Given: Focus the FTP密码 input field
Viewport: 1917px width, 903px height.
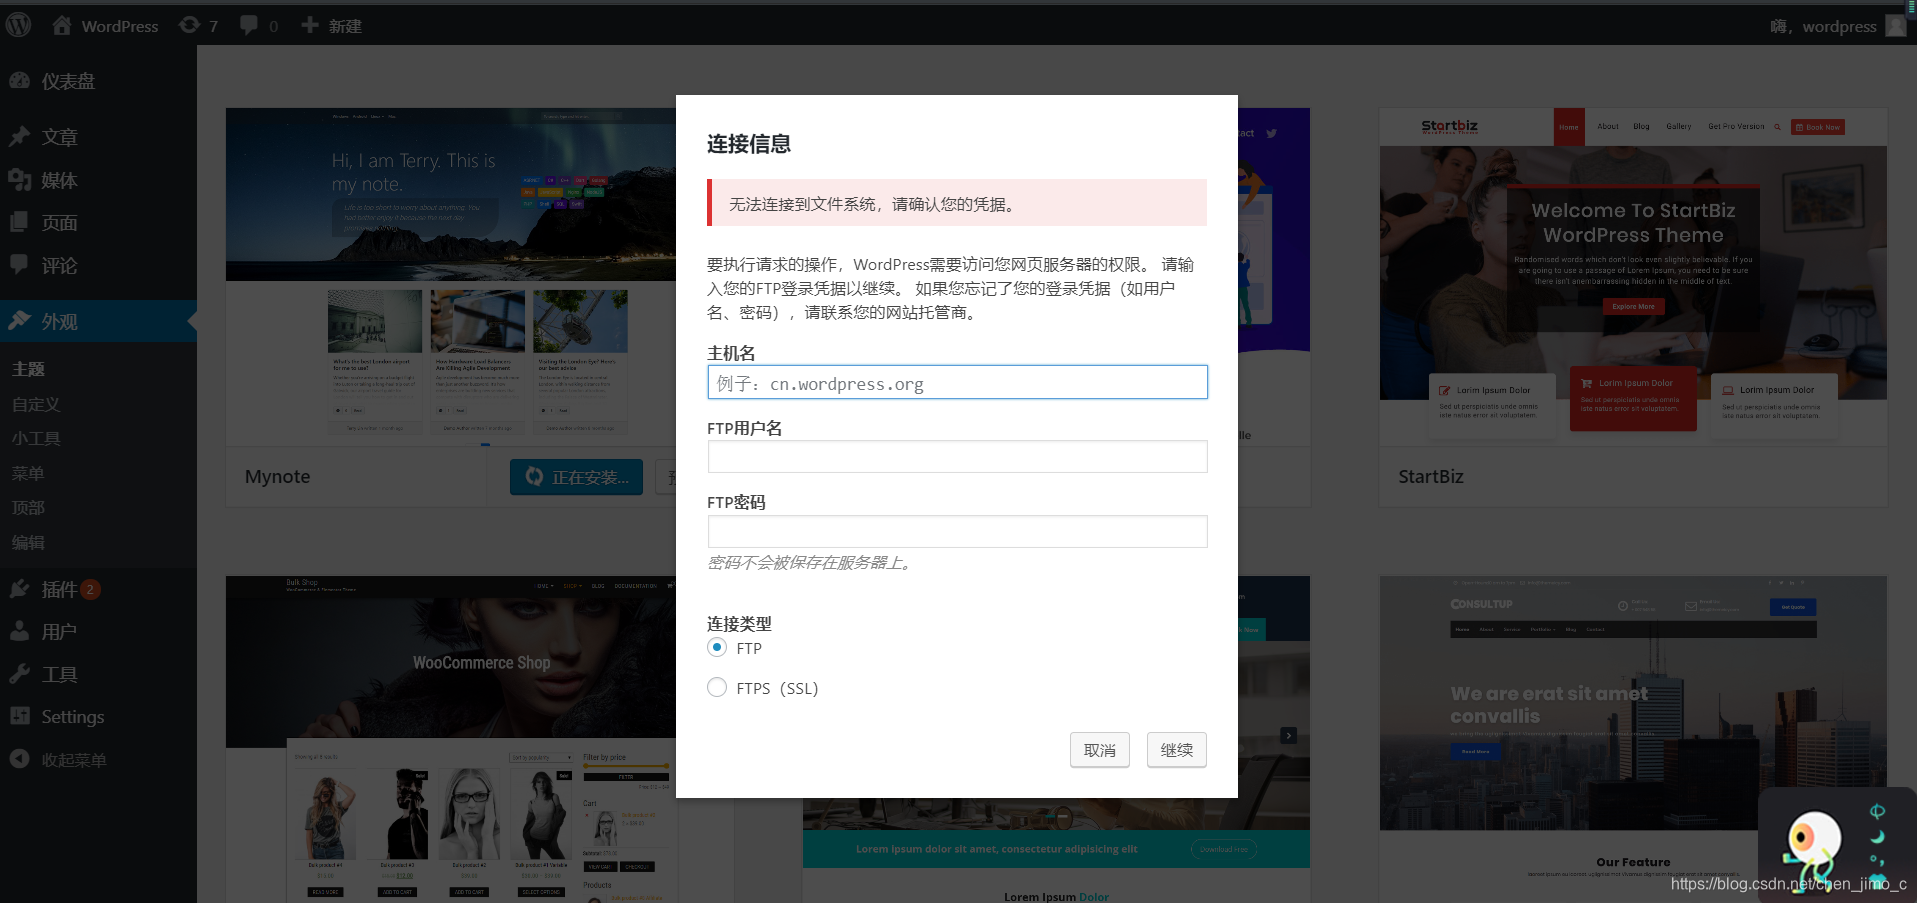Looking at the screenshot, I should click(957, 532).
